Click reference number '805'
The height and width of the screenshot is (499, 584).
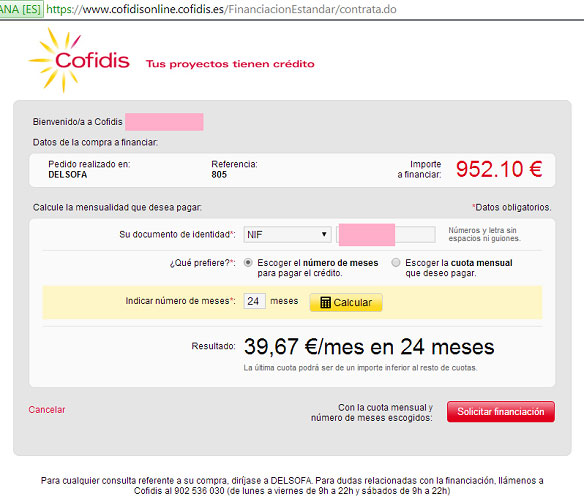pyautogui.click(x=219, y=175)
